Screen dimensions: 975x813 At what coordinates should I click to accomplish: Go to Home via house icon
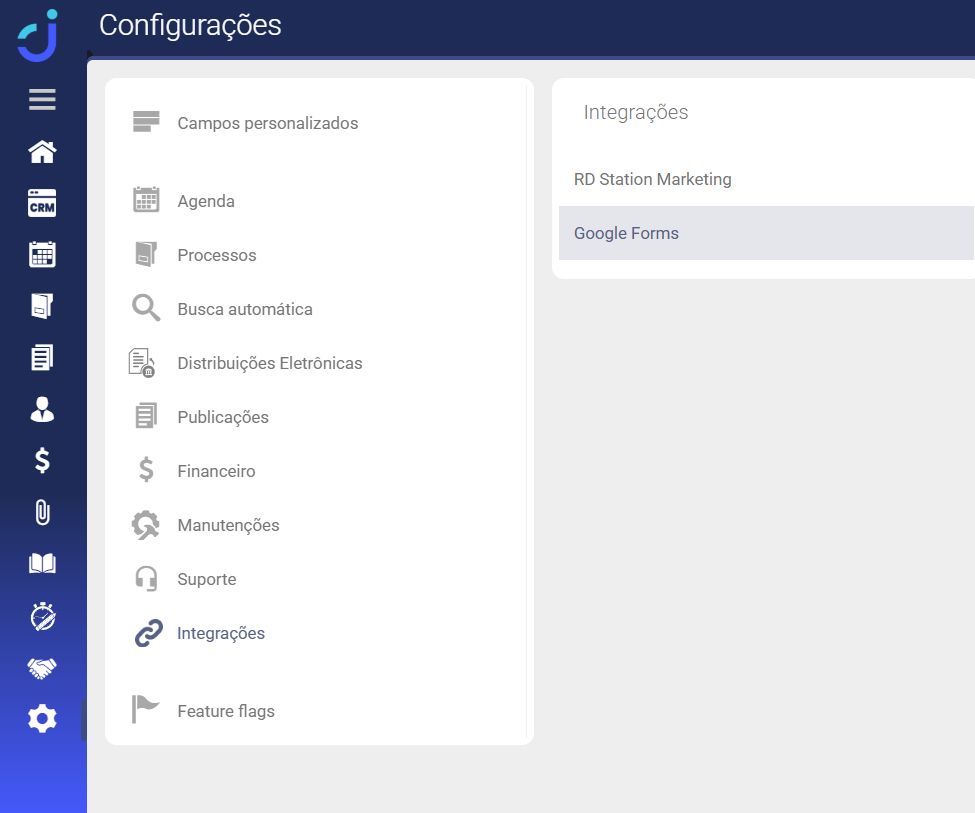[42, 152]
